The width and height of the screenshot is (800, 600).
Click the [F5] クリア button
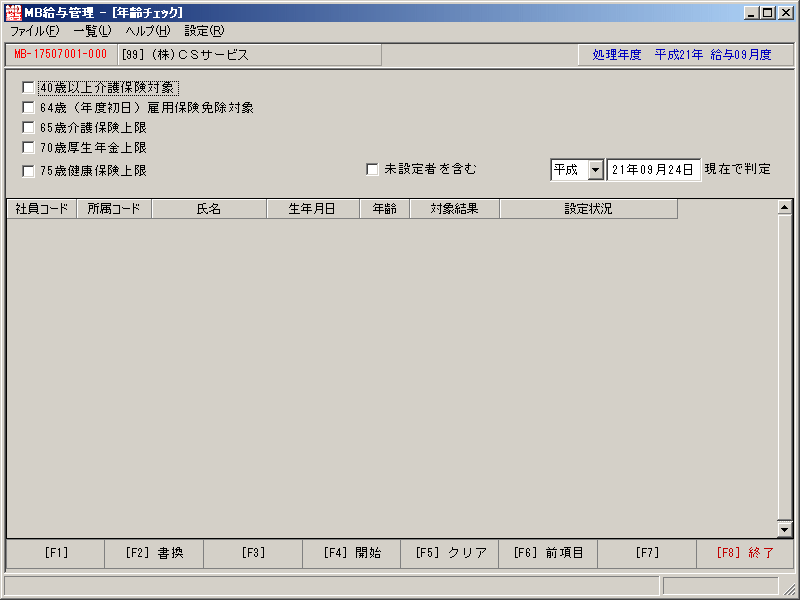451,553
